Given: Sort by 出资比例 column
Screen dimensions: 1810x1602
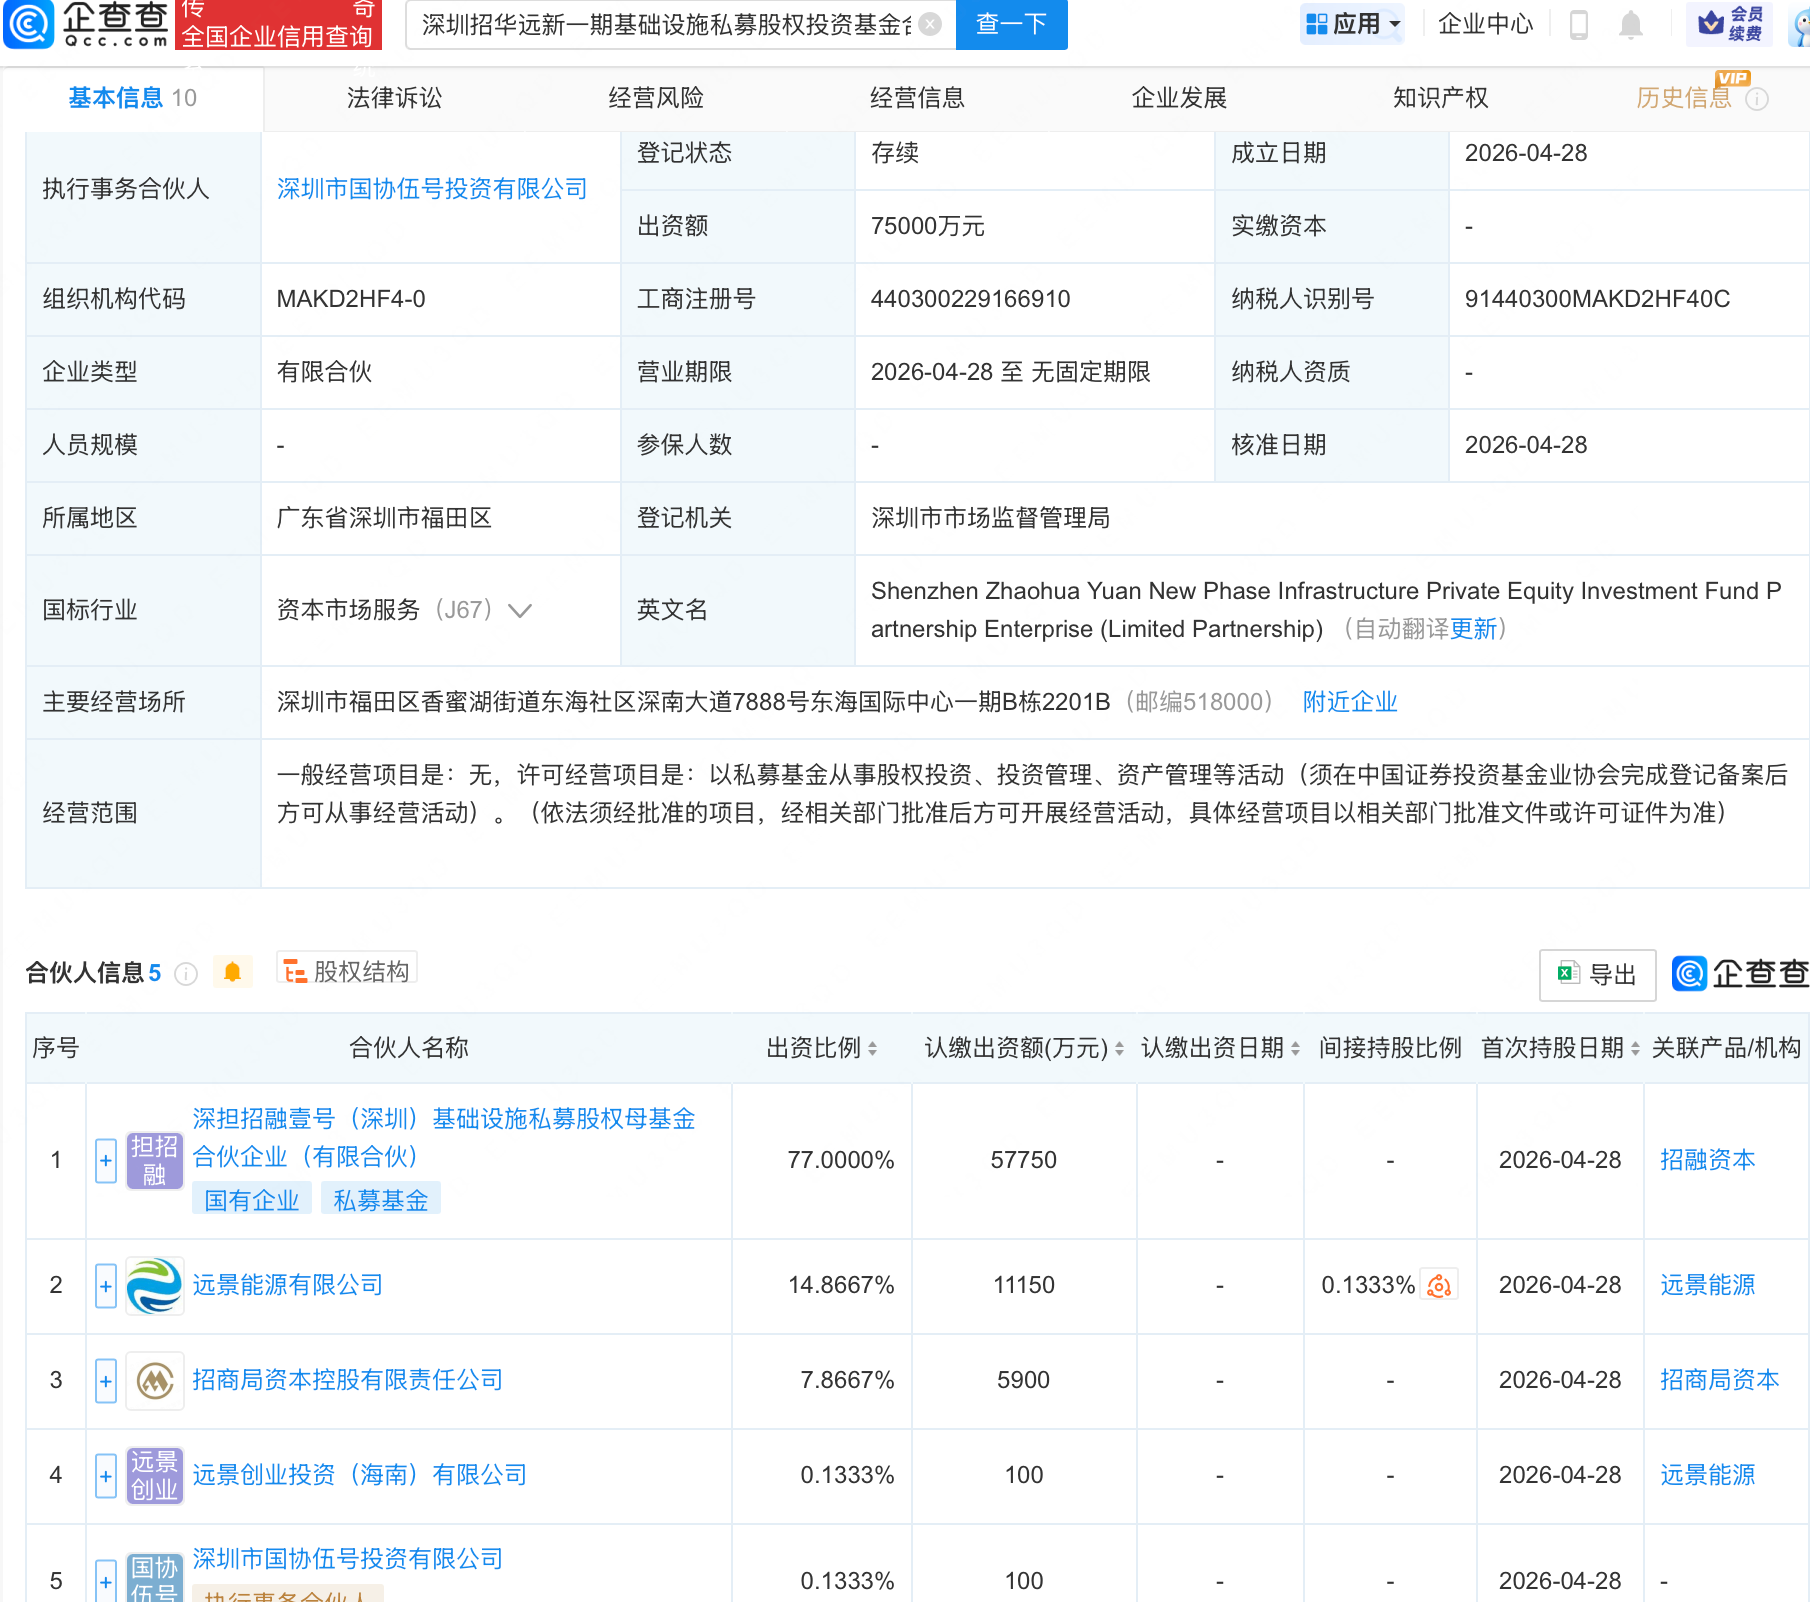Looking at the screenshot, I should (x=872, y=1048).
